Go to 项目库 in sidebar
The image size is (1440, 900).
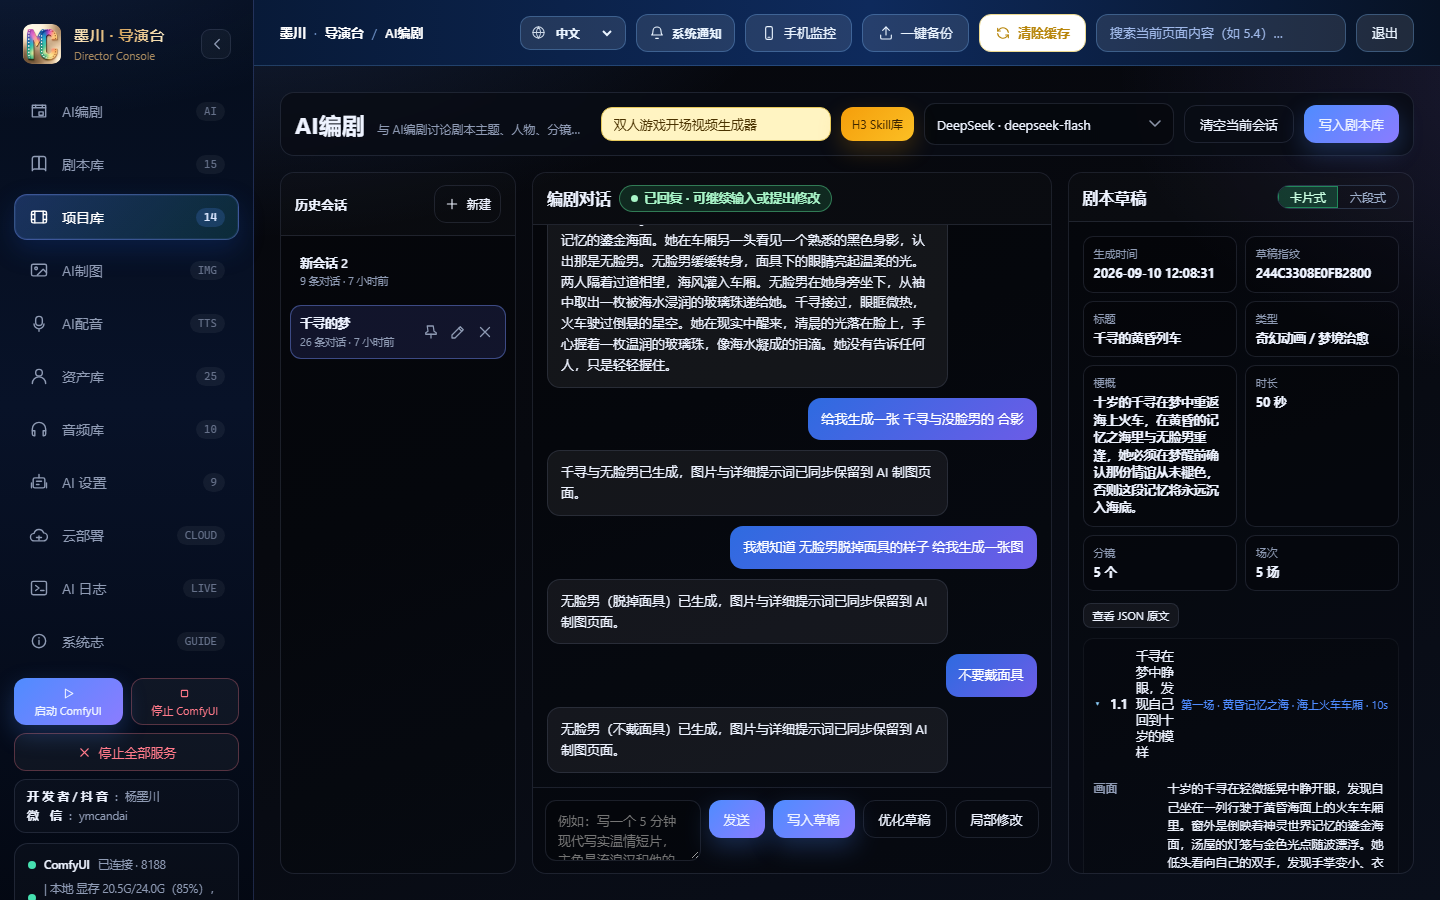126,217
